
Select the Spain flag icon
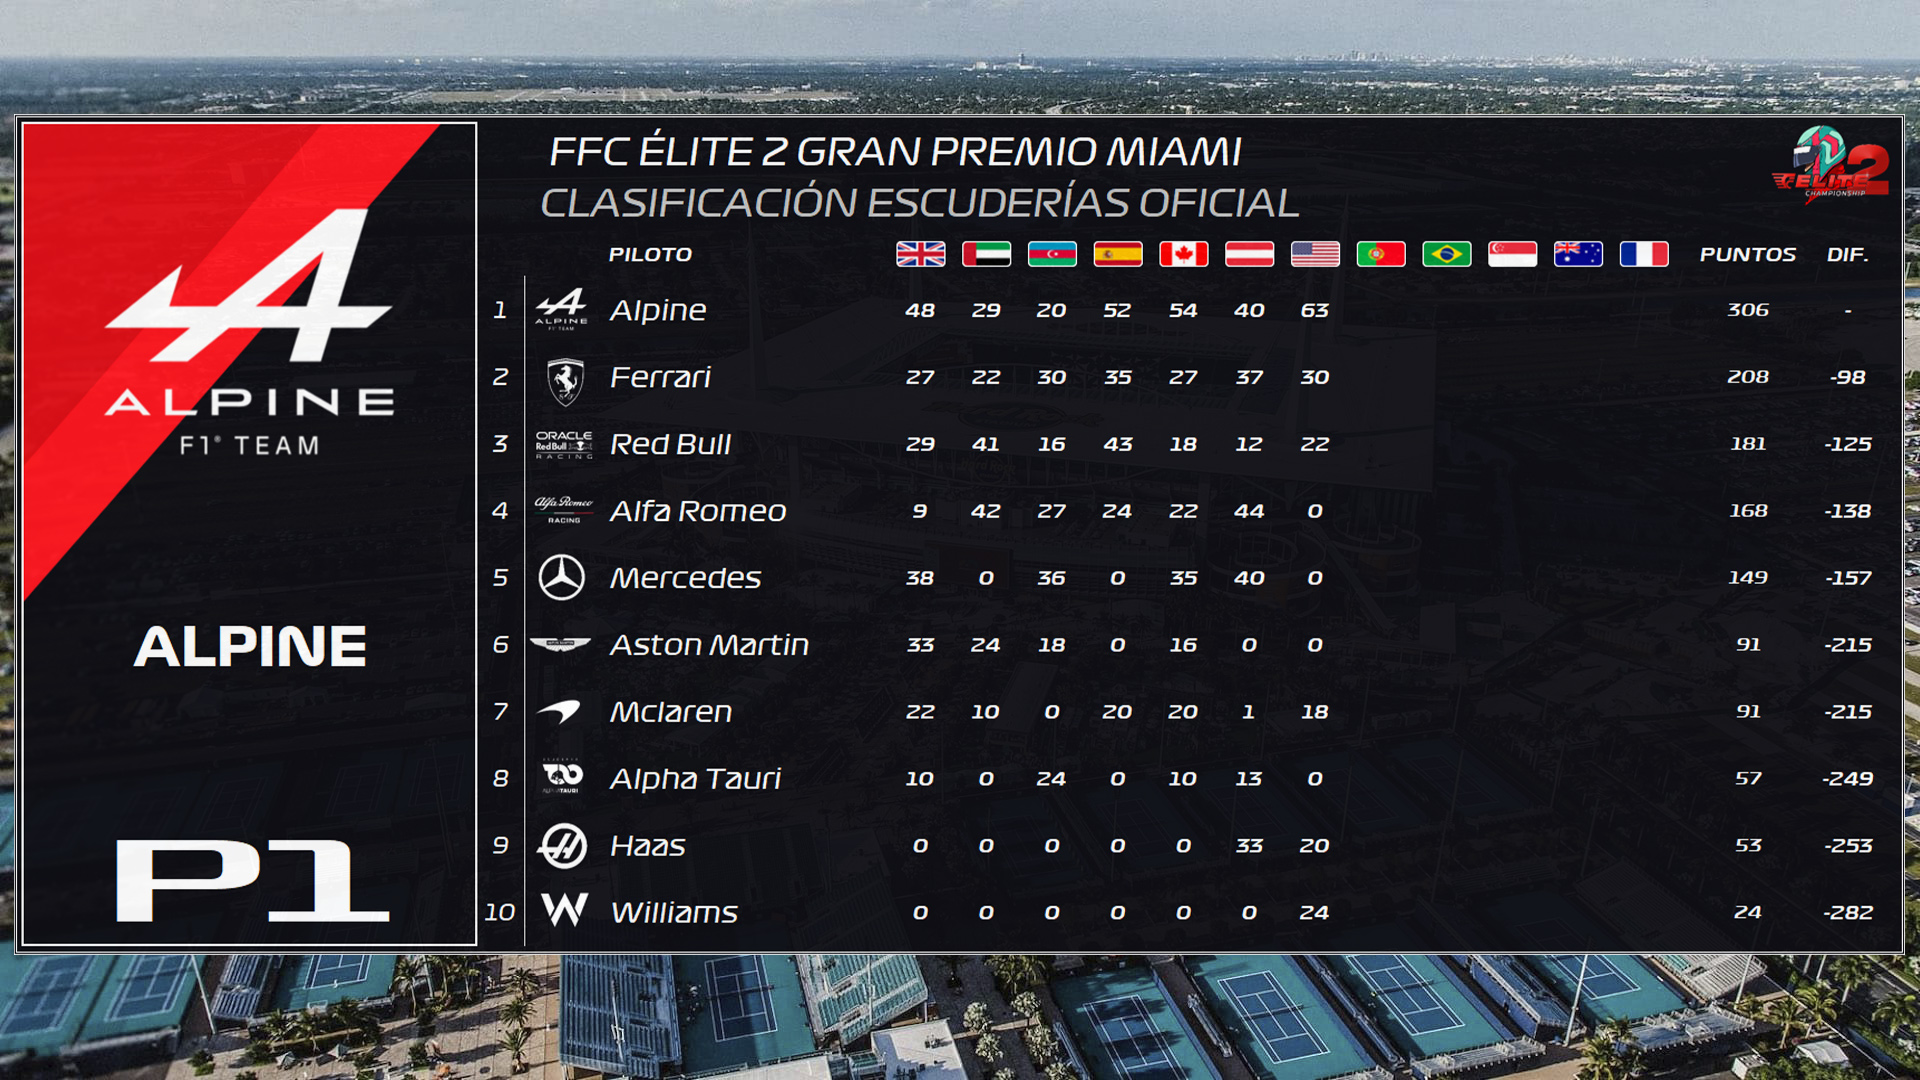(1117, 254)
